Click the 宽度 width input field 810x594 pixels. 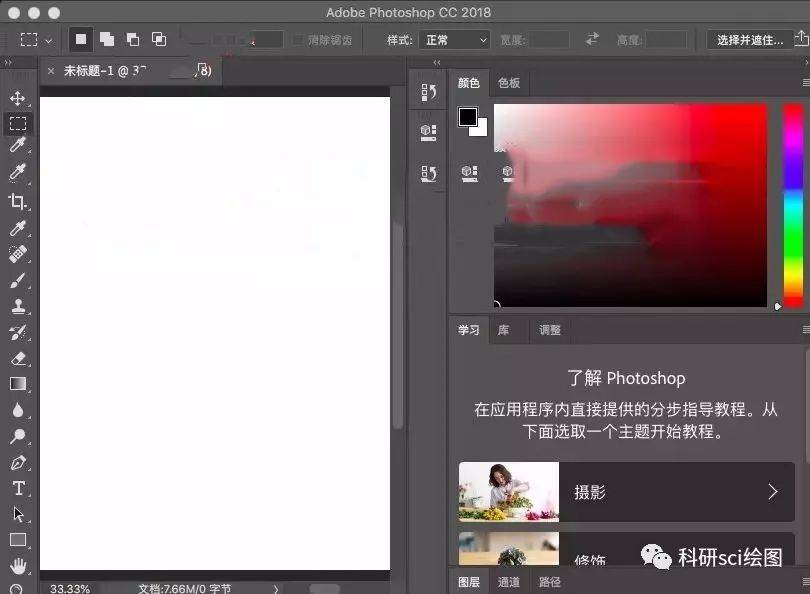[x=549, y=40]
